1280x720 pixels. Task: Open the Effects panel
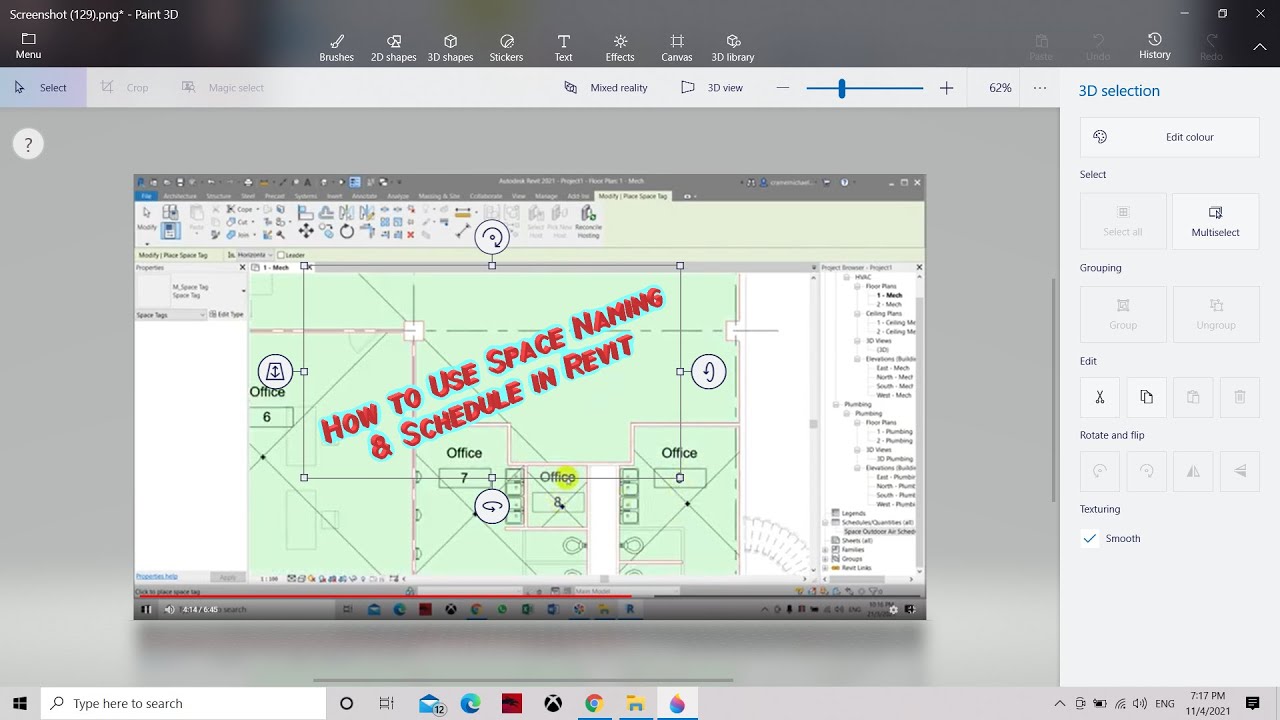(620, 48)
